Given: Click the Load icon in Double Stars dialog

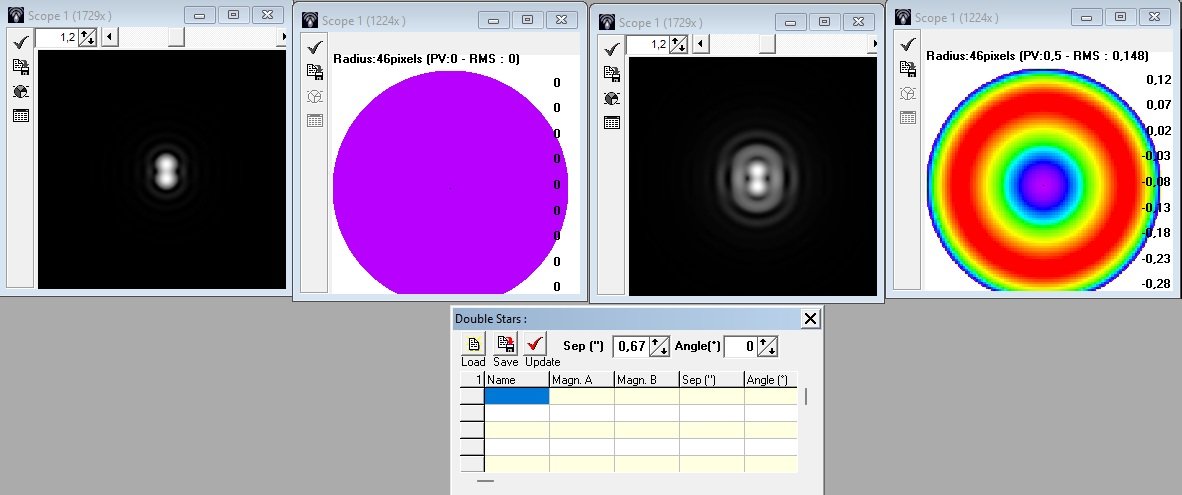Looking at the screenshot, I should click(x=473, y=344).
